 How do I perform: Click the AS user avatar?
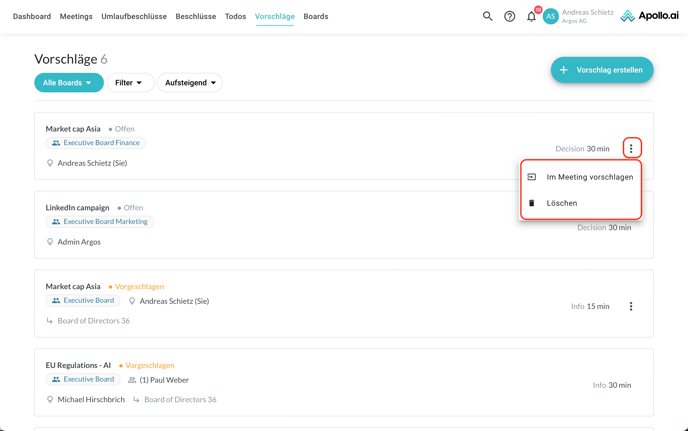[550, 16]
